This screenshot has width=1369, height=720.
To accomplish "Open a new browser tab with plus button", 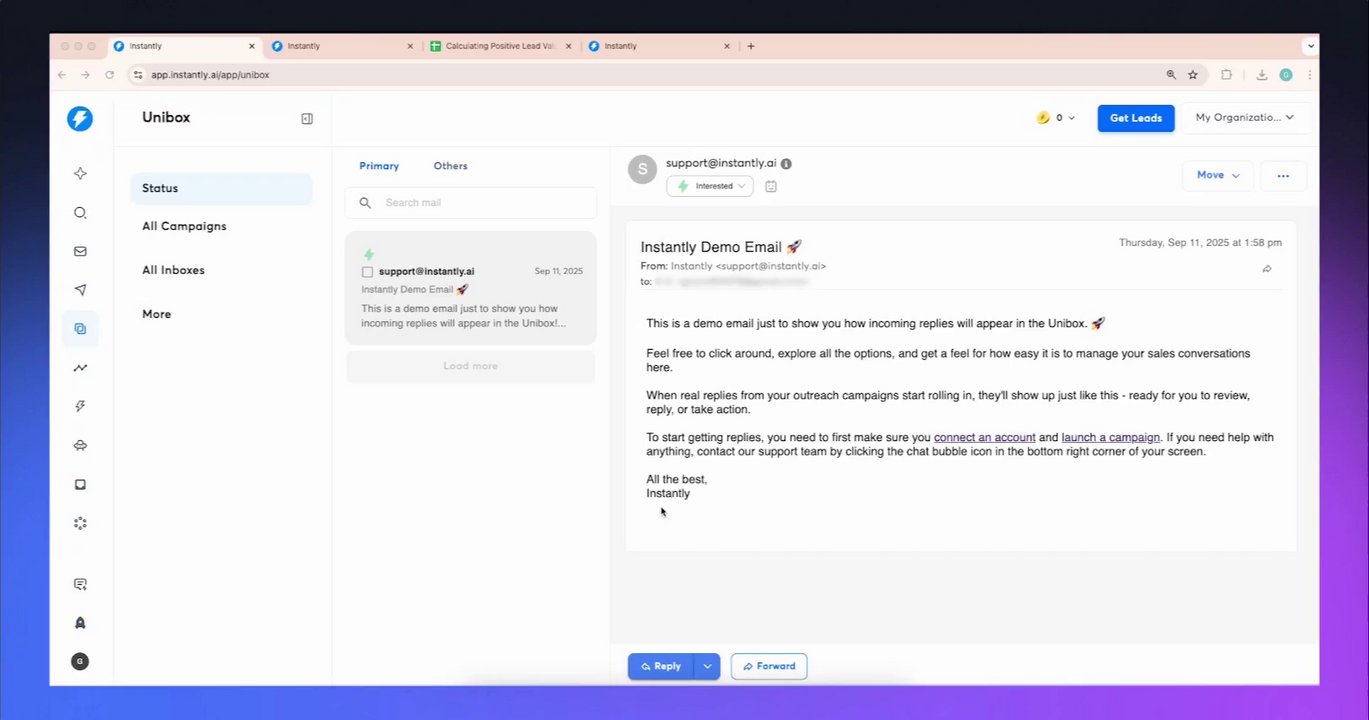I will pos(751,46).
